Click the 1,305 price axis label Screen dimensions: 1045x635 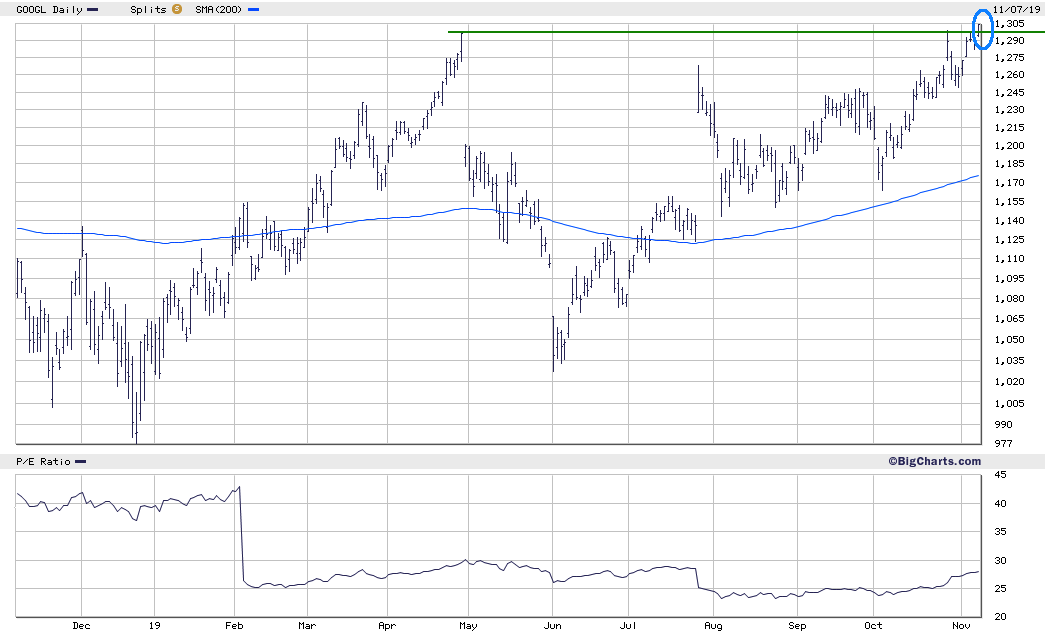[x=1010, y=24]
